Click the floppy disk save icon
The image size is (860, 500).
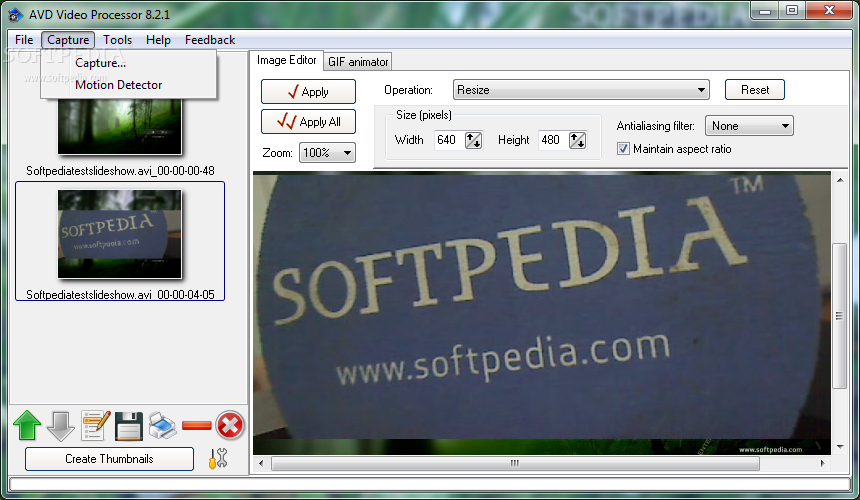[129, 426]
